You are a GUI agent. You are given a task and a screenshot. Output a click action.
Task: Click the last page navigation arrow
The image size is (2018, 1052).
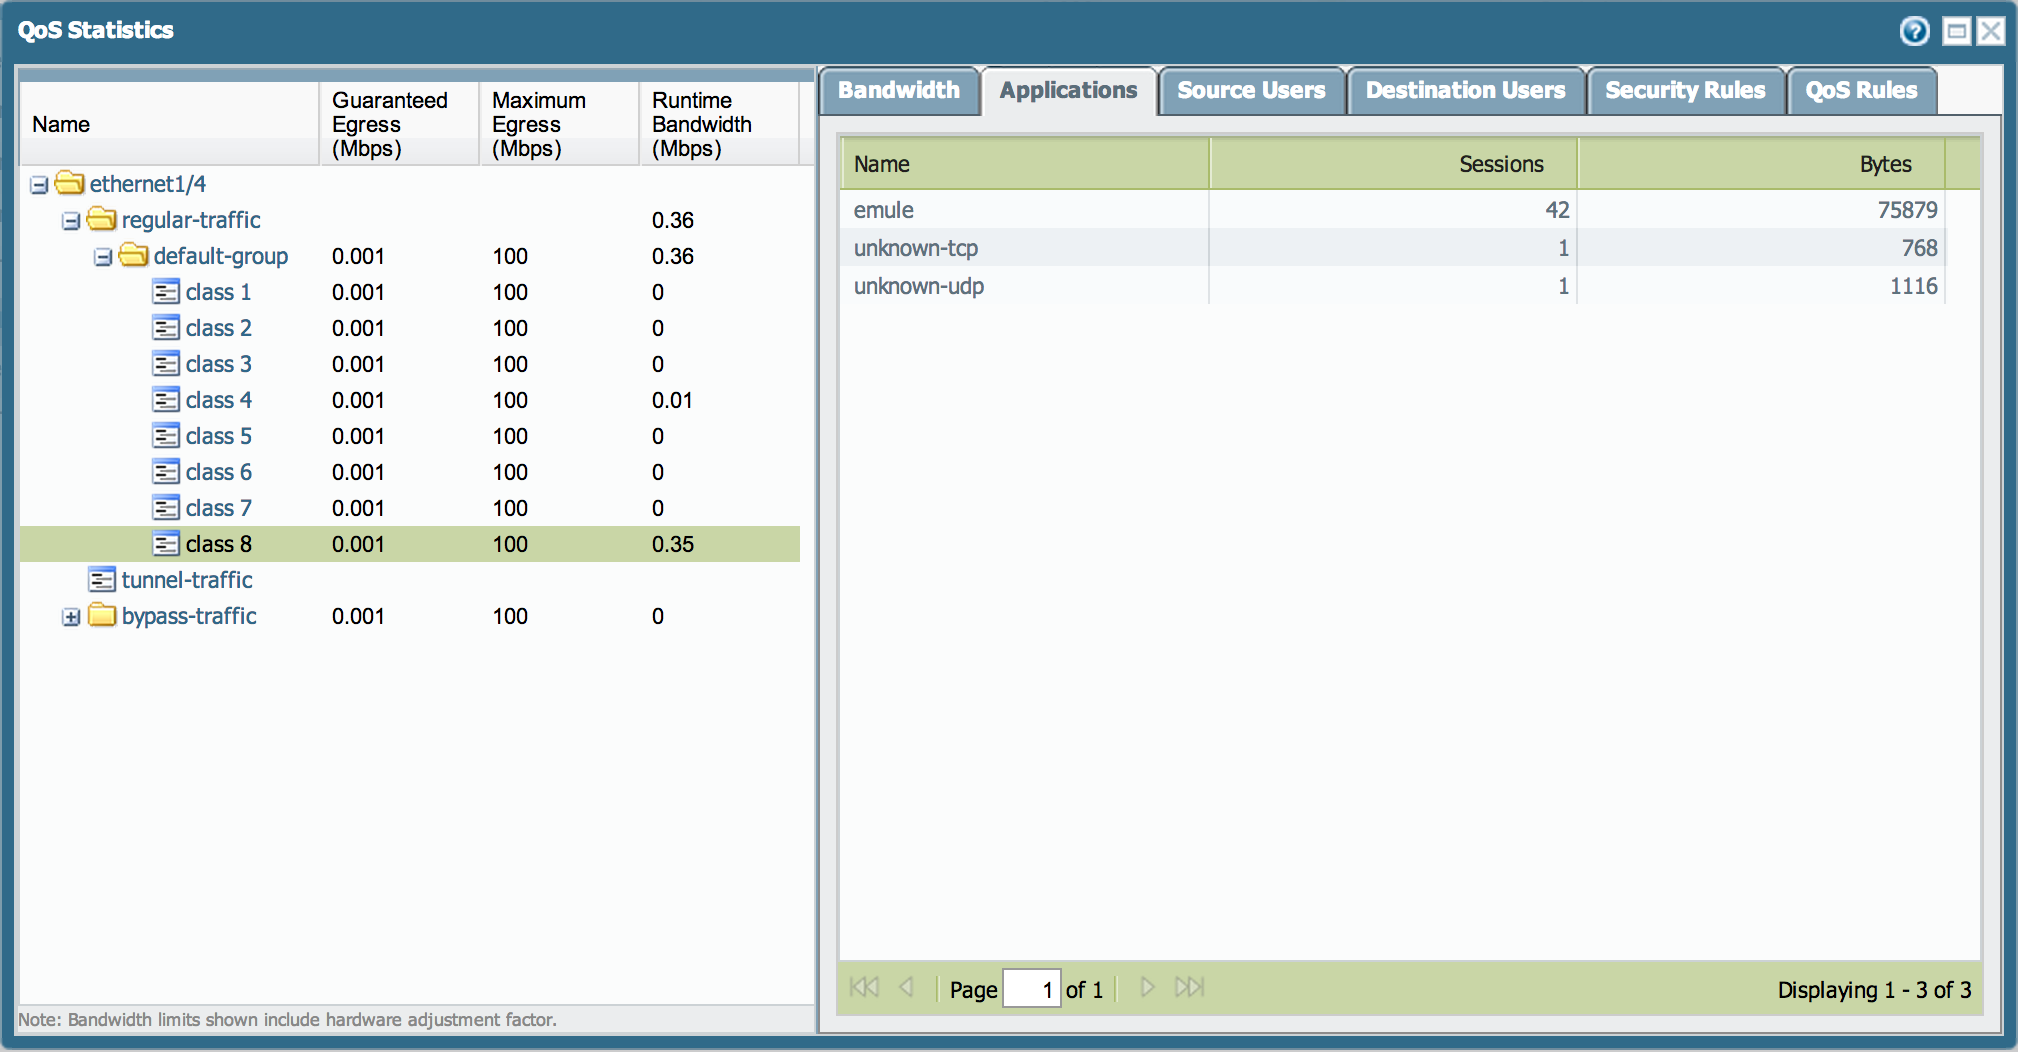click(1190, 988)
